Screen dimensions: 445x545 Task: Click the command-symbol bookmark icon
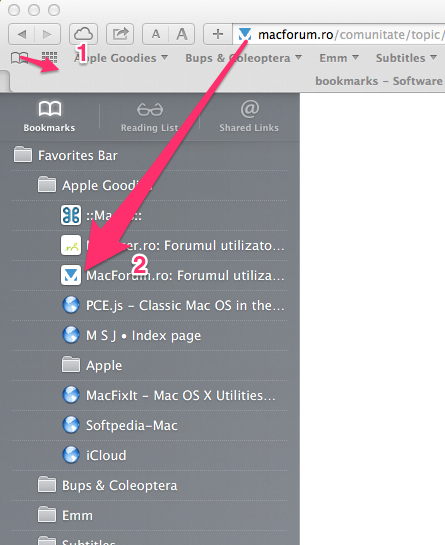[x=71, y=215]
